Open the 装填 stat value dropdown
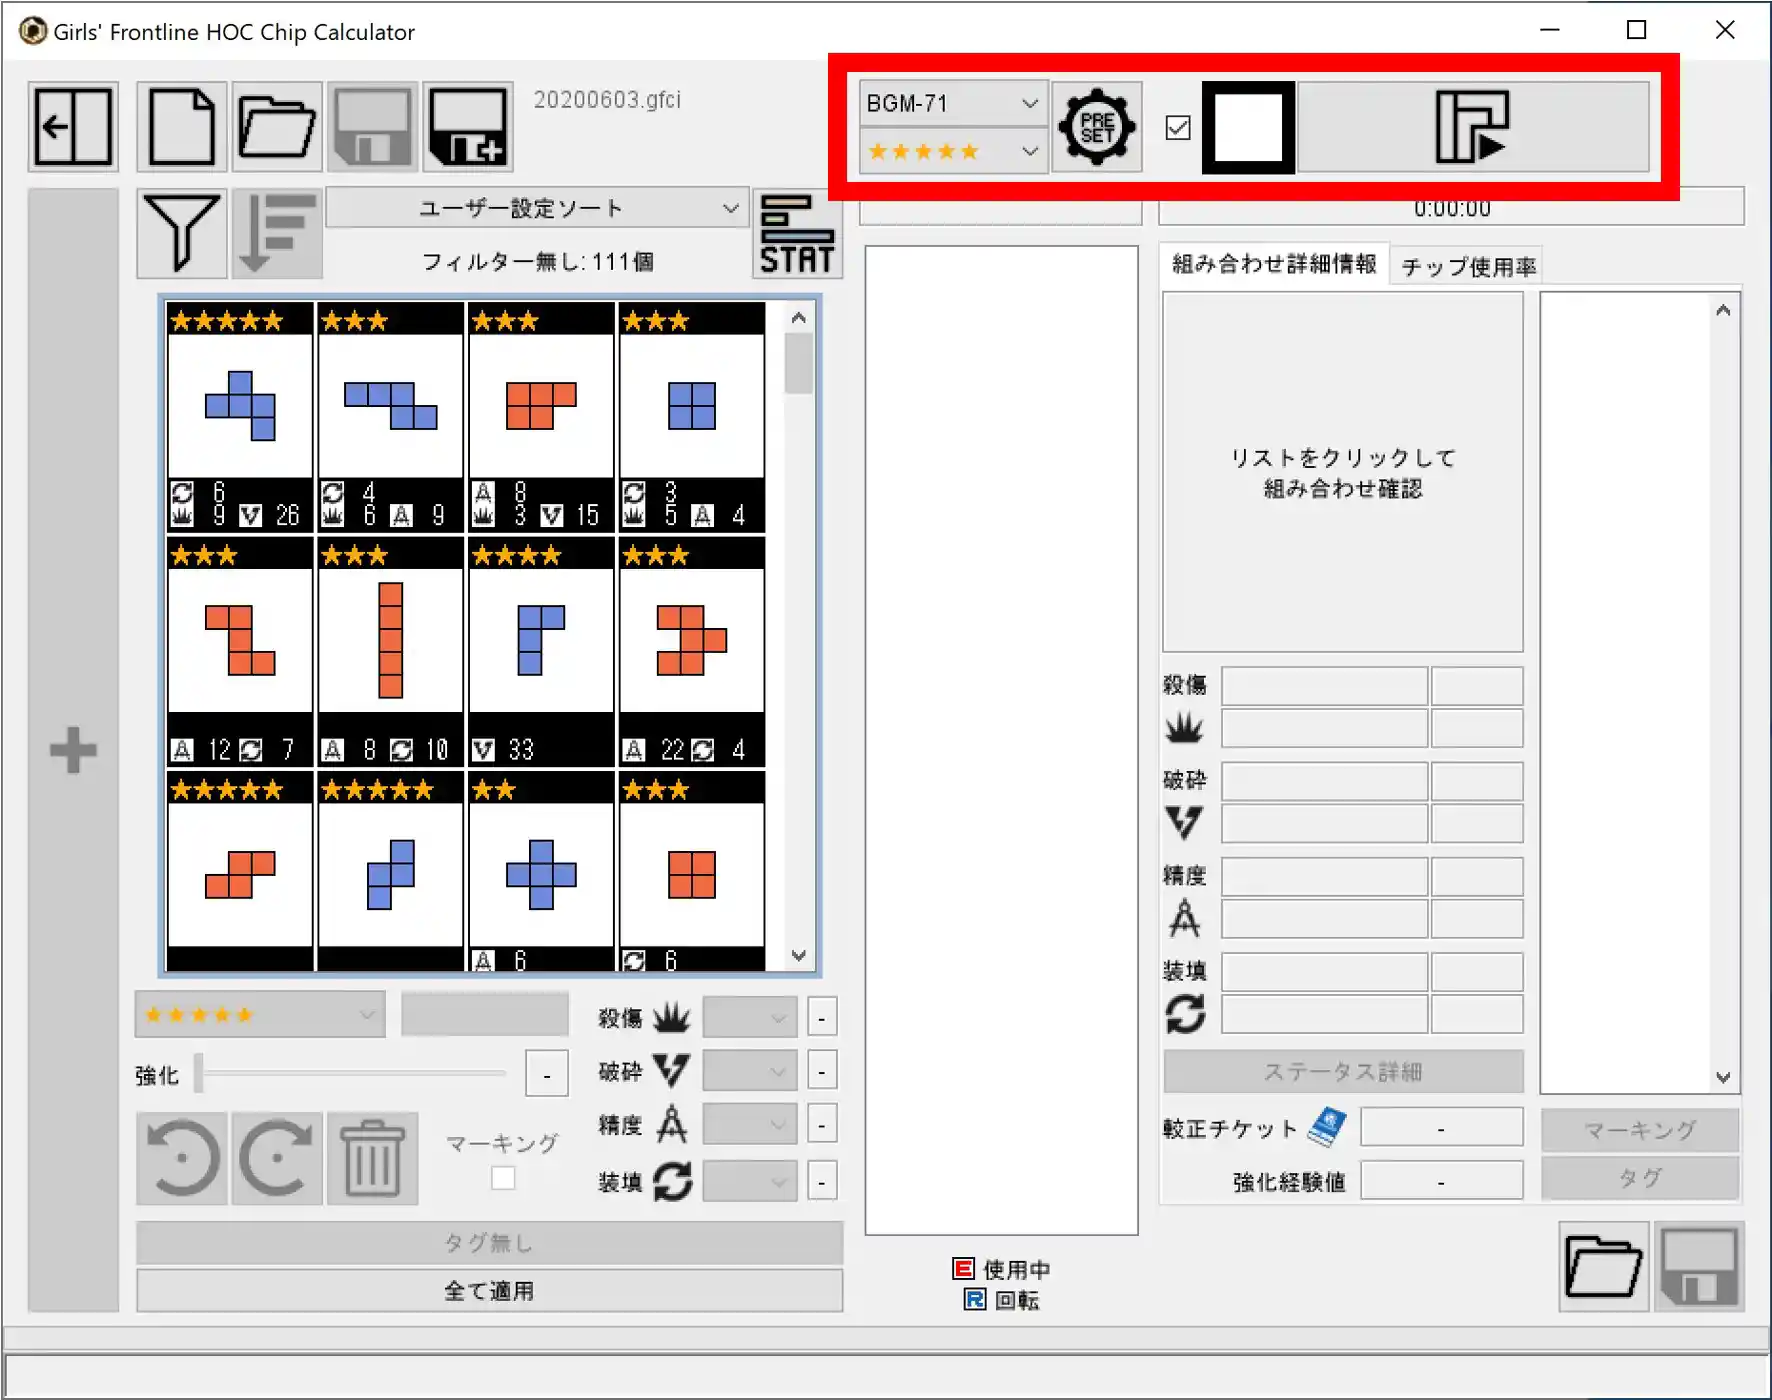Viewport: 1772px width, 1400px height. [x=750, y=1181]
